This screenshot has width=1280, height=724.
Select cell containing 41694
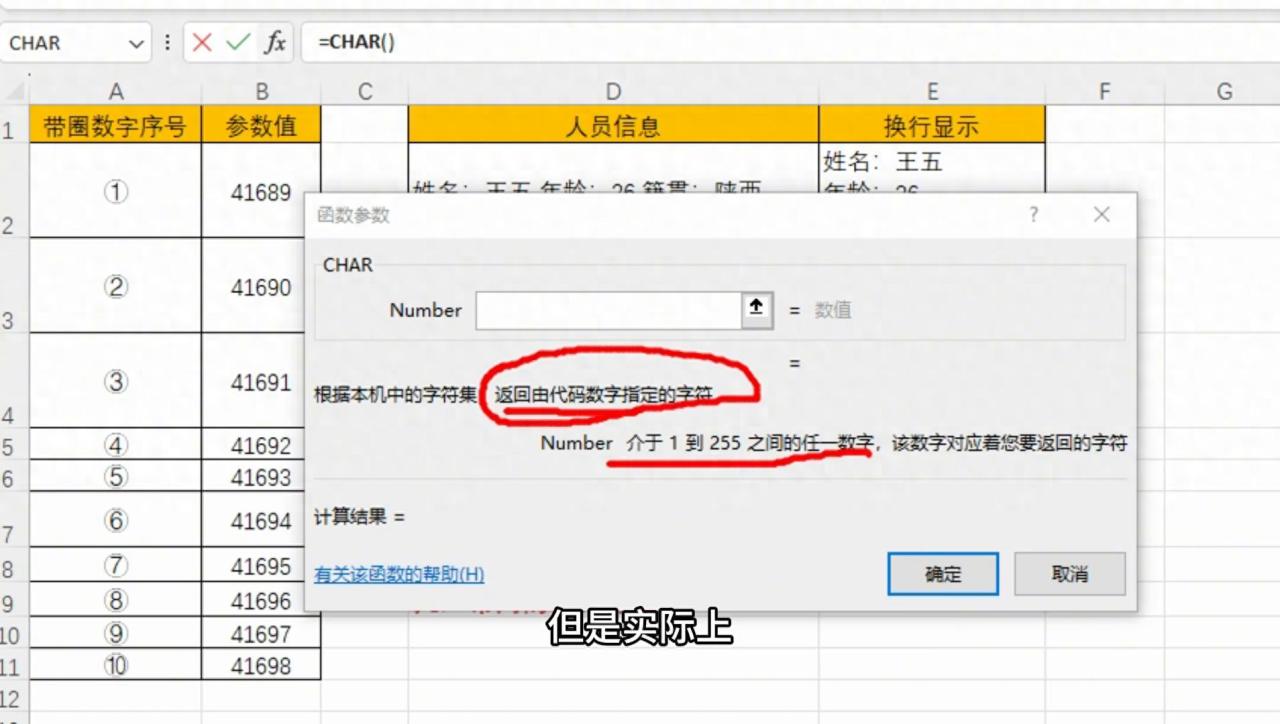click(x=262, y=520)
